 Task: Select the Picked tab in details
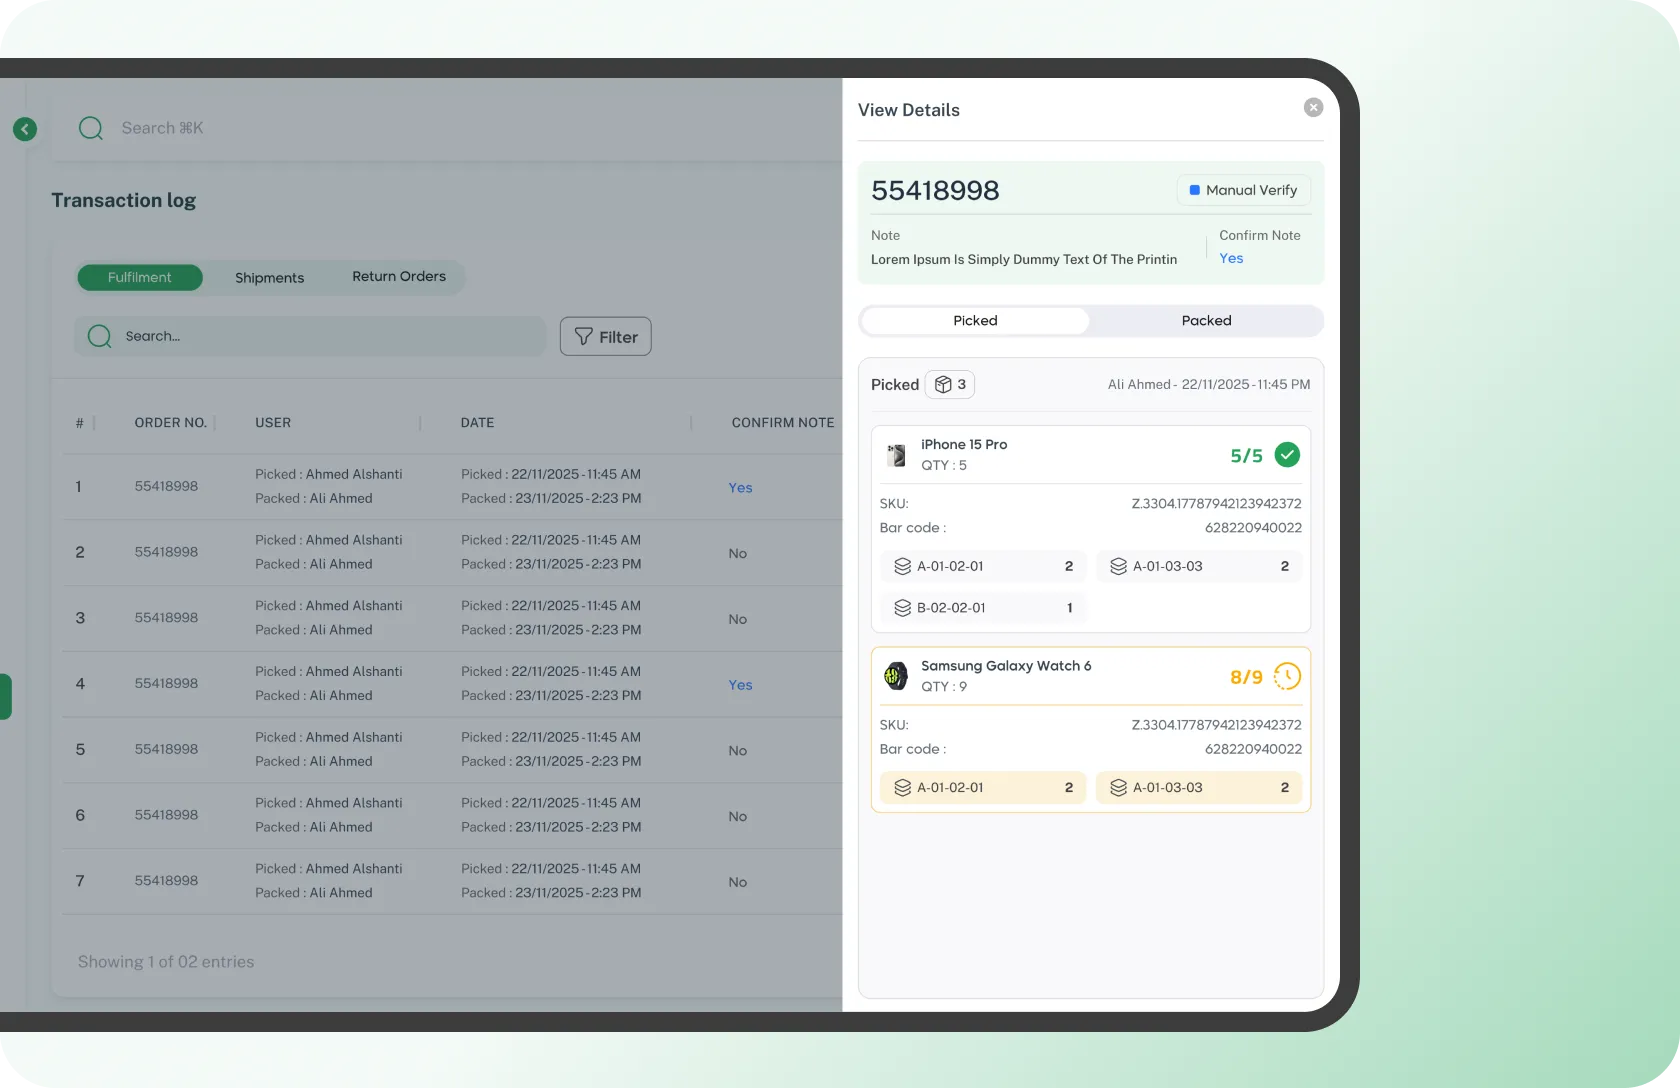pos(975,321)
